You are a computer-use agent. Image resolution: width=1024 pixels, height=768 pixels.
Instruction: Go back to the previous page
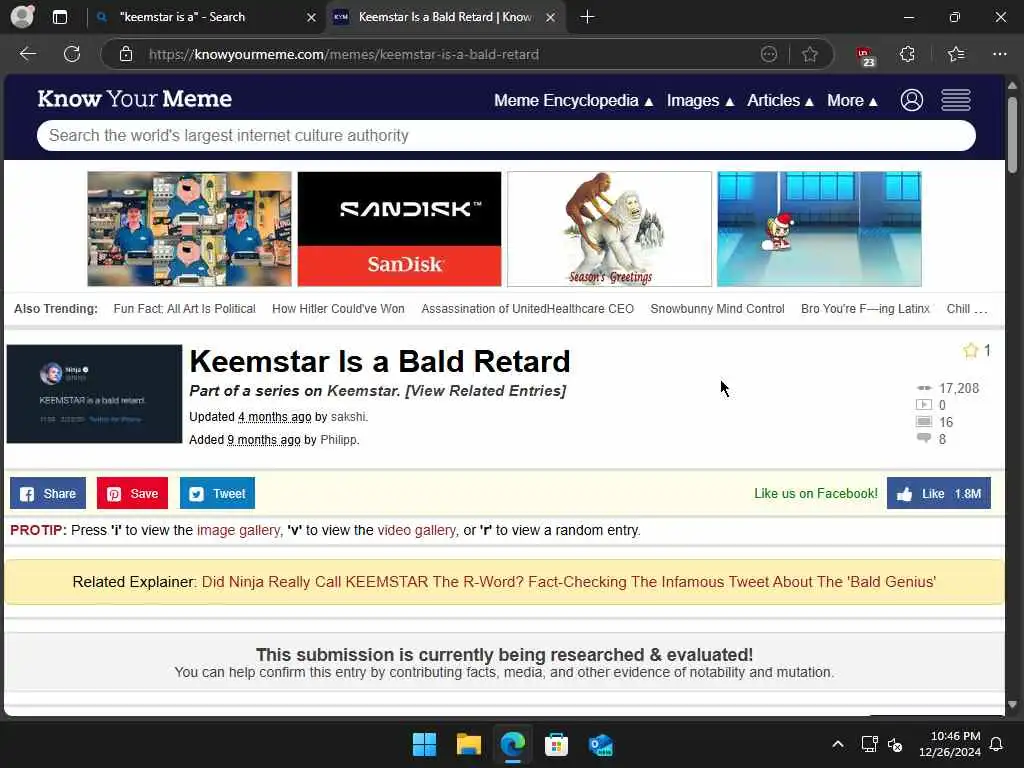[27, 54]
